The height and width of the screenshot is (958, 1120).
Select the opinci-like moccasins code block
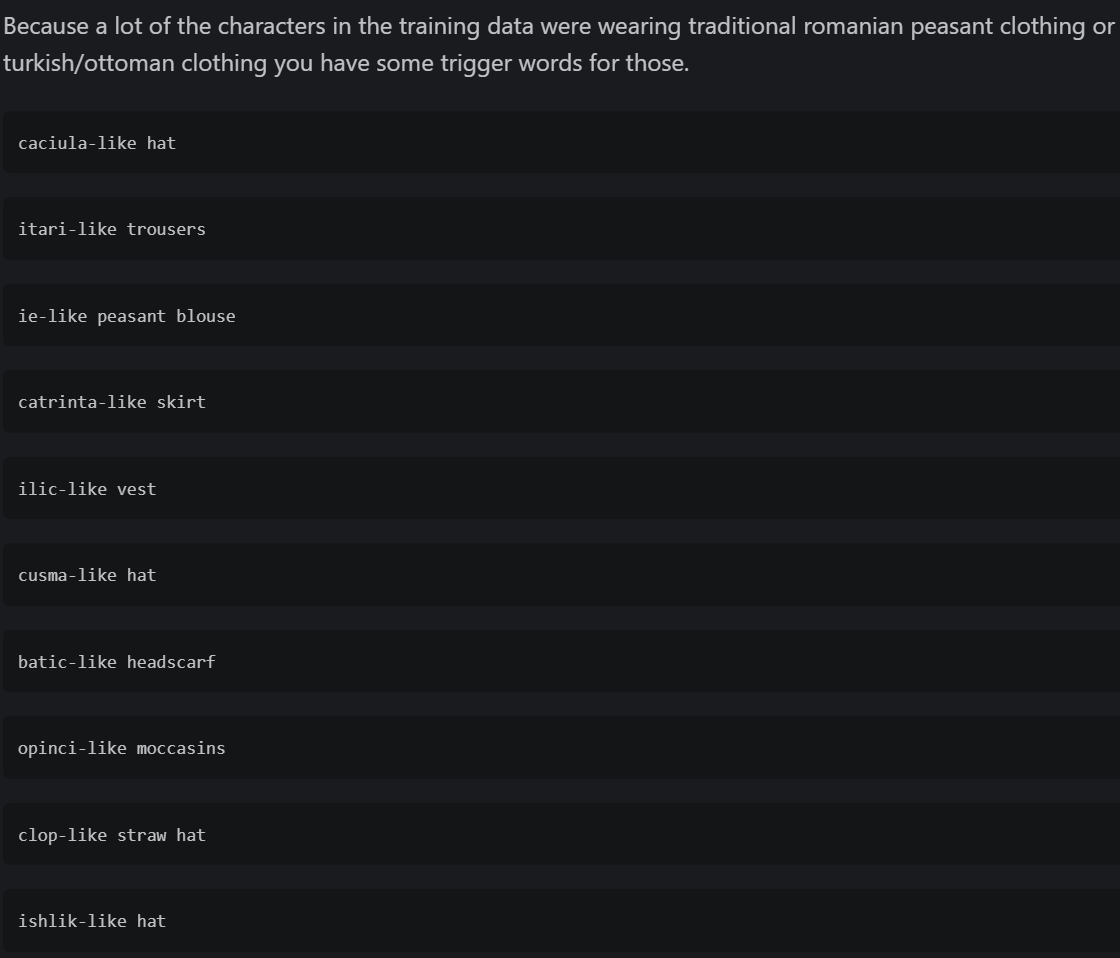coord(561,747)
